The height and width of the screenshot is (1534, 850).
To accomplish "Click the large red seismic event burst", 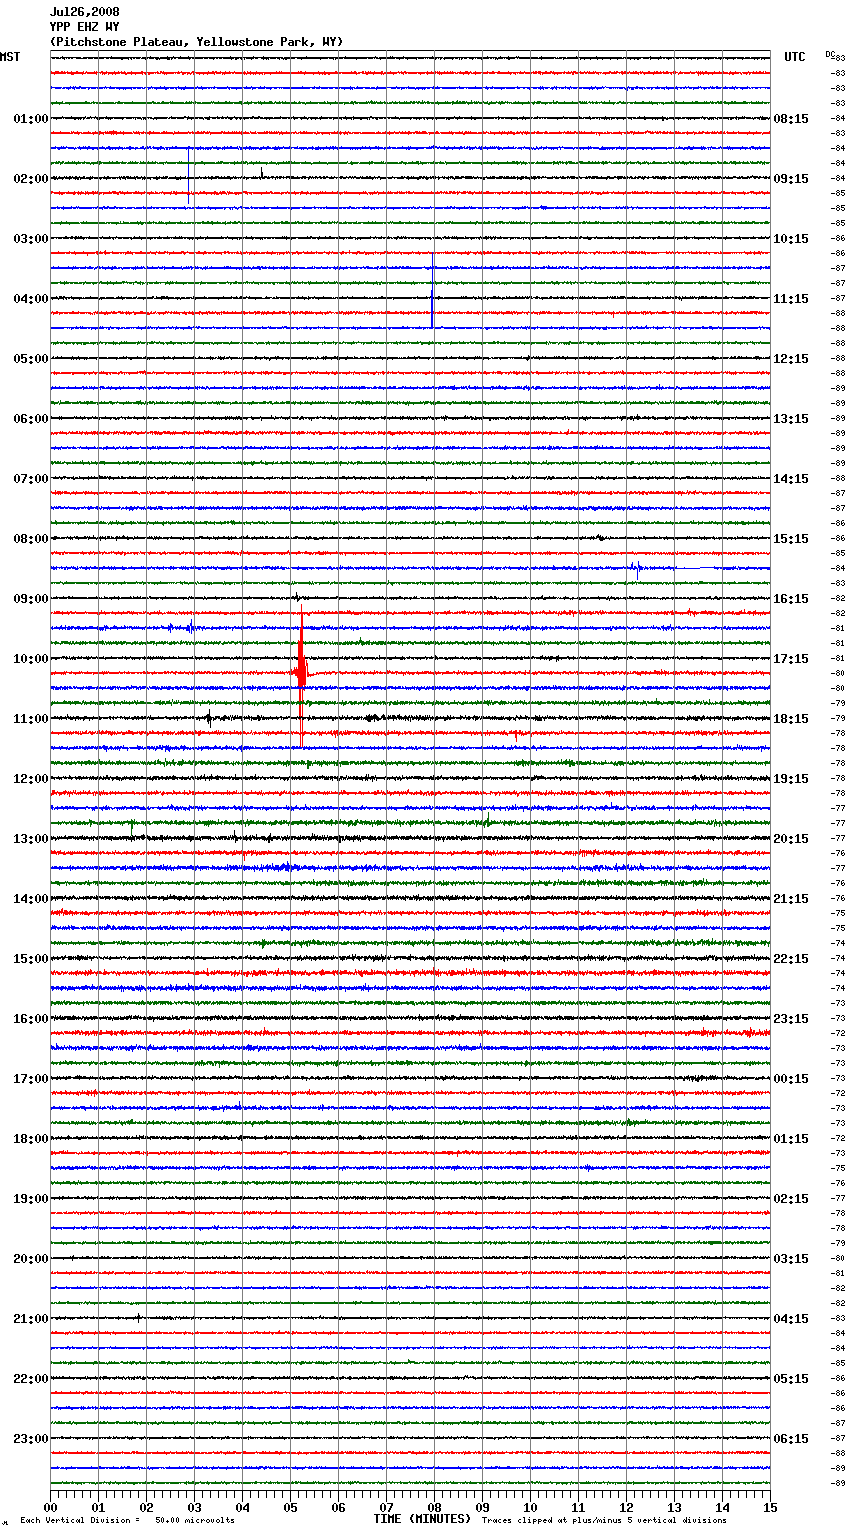I will [301, 675].
